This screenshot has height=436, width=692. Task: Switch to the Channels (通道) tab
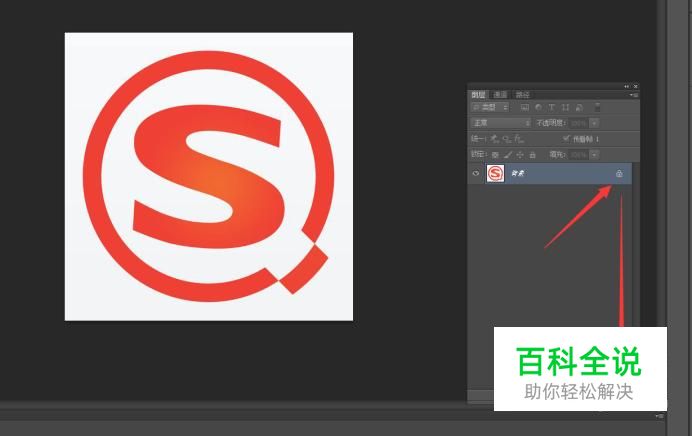tap(500, 94)
